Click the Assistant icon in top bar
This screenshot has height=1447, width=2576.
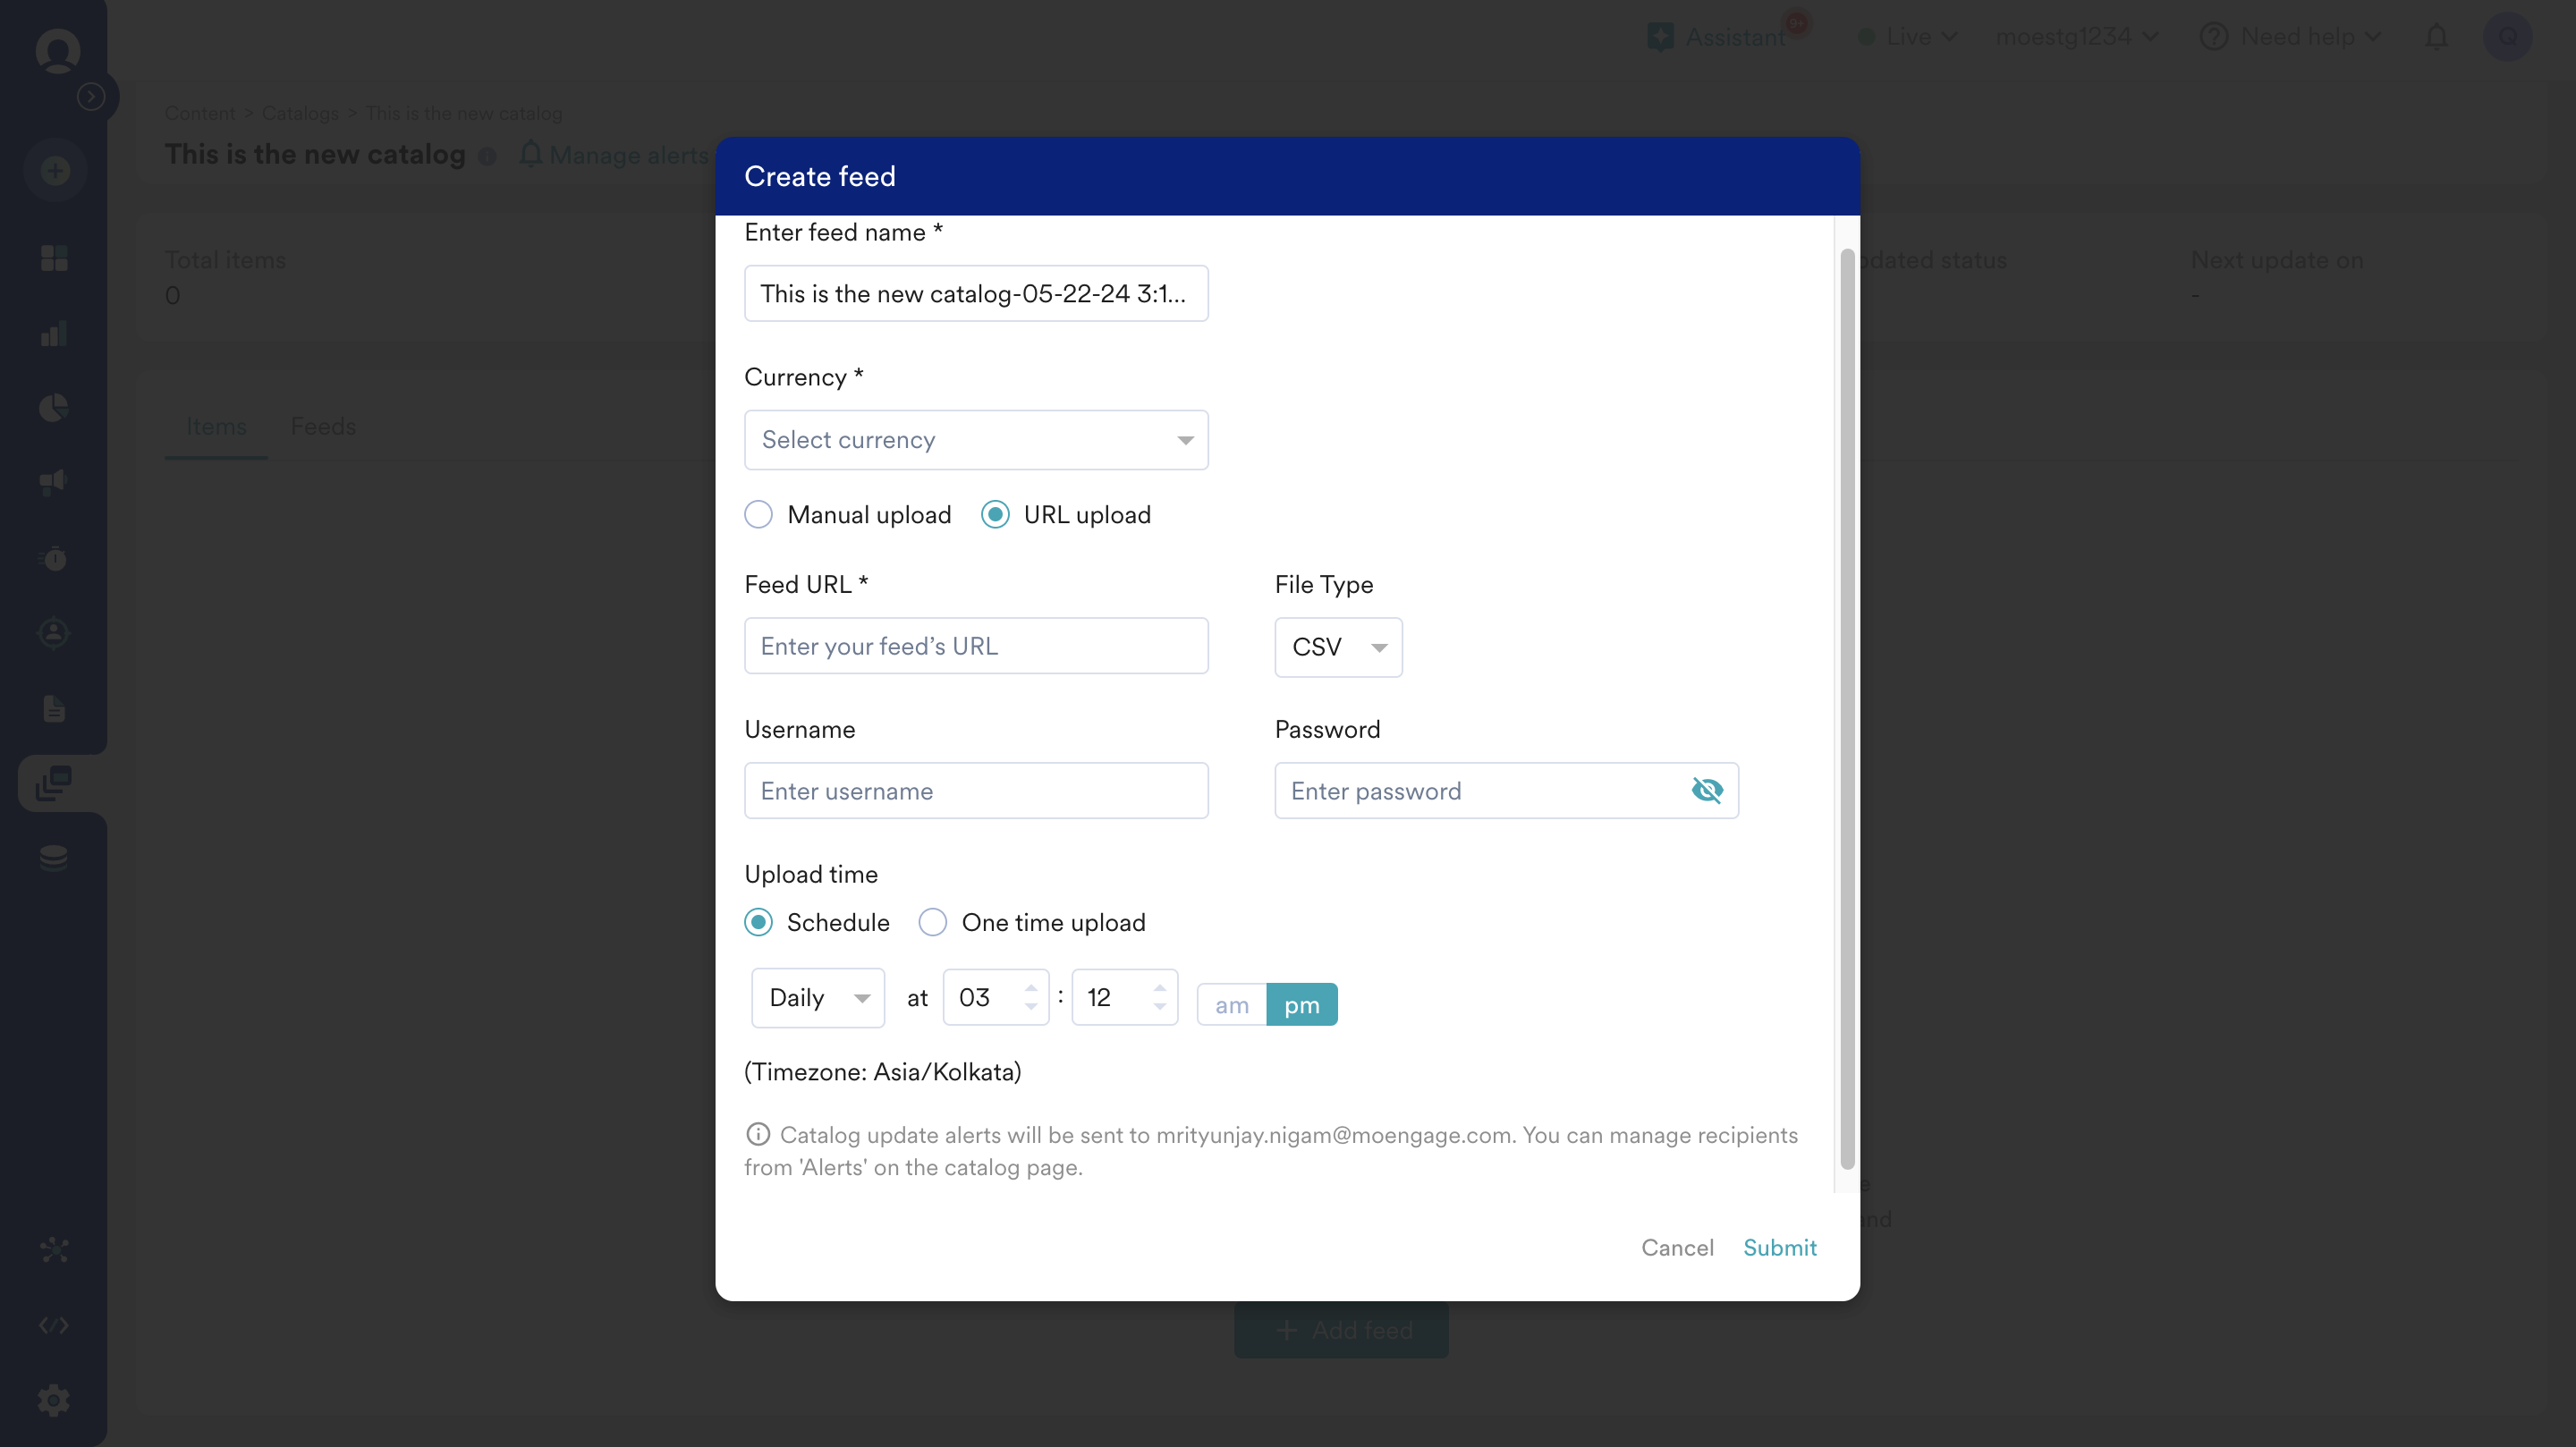1661,37
